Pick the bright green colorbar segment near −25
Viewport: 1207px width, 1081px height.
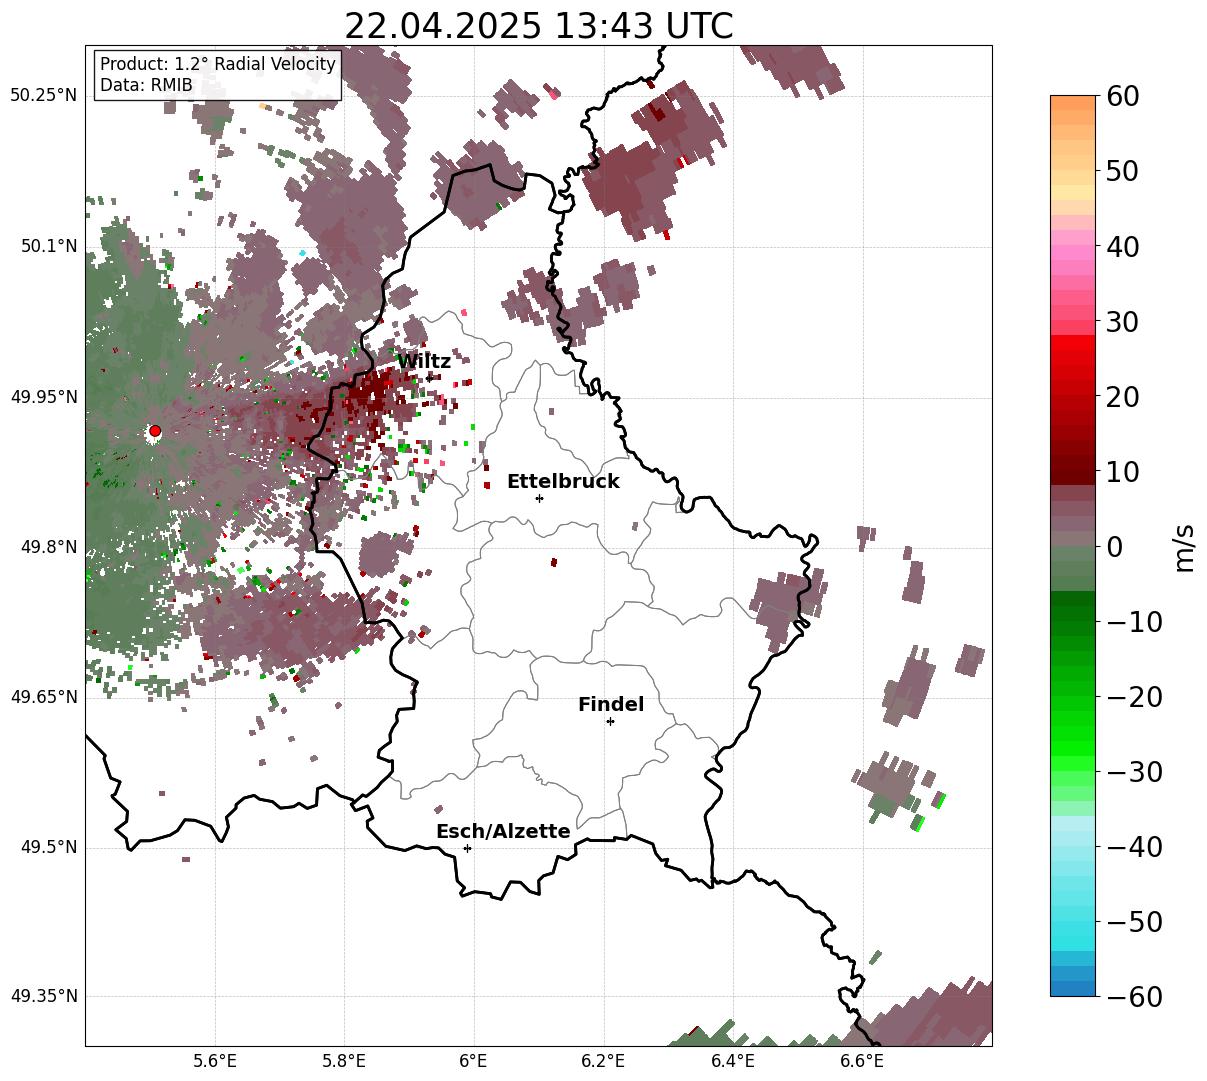1073,733
